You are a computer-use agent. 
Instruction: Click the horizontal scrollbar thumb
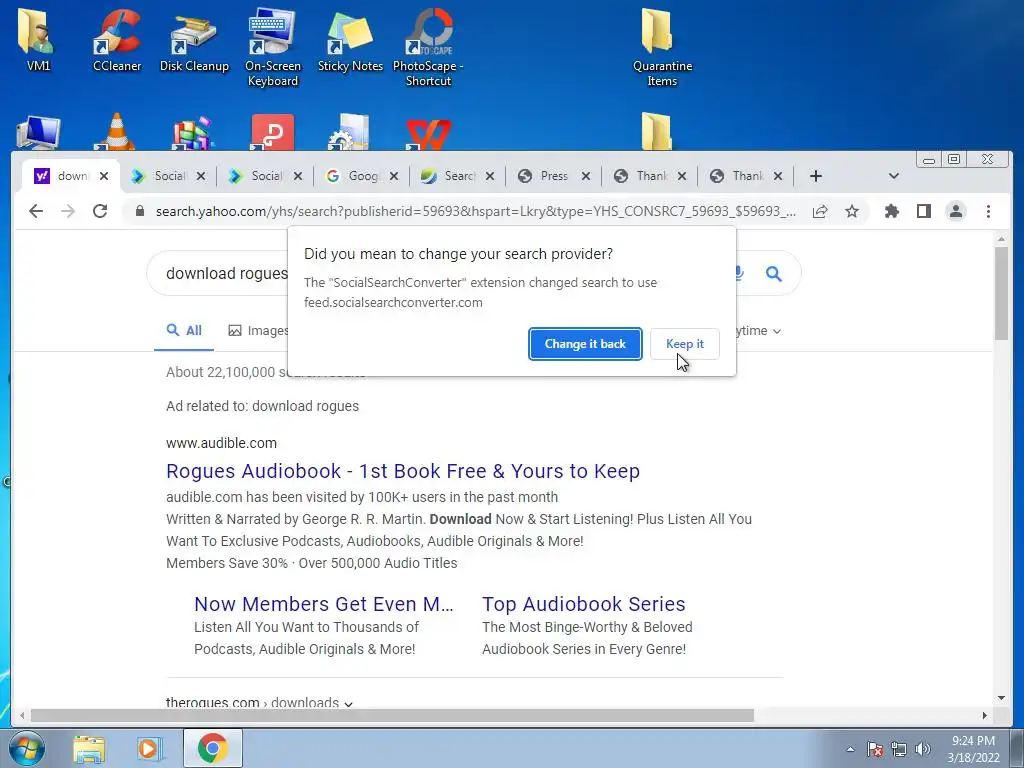[x=392, y=716]
